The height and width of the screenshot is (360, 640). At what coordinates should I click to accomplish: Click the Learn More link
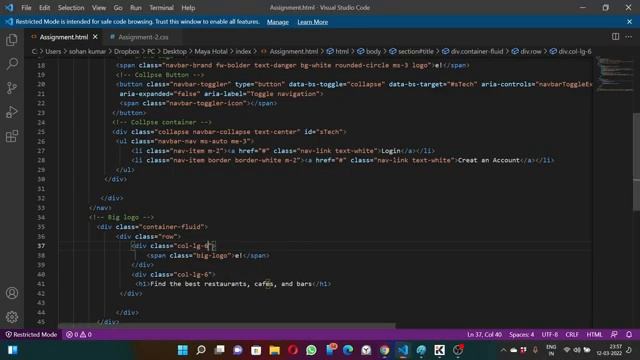click(313, 22)
